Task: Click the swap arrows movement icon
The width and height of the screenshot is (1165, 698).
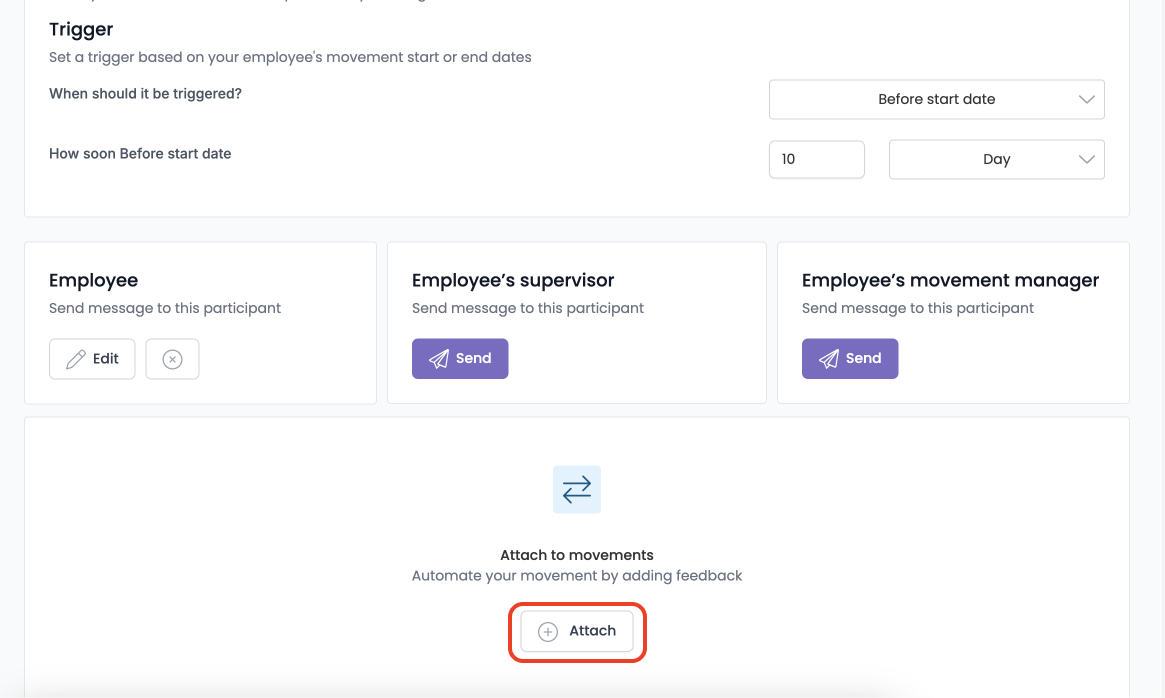Action: pyautogui.click(x=577, y=489)
